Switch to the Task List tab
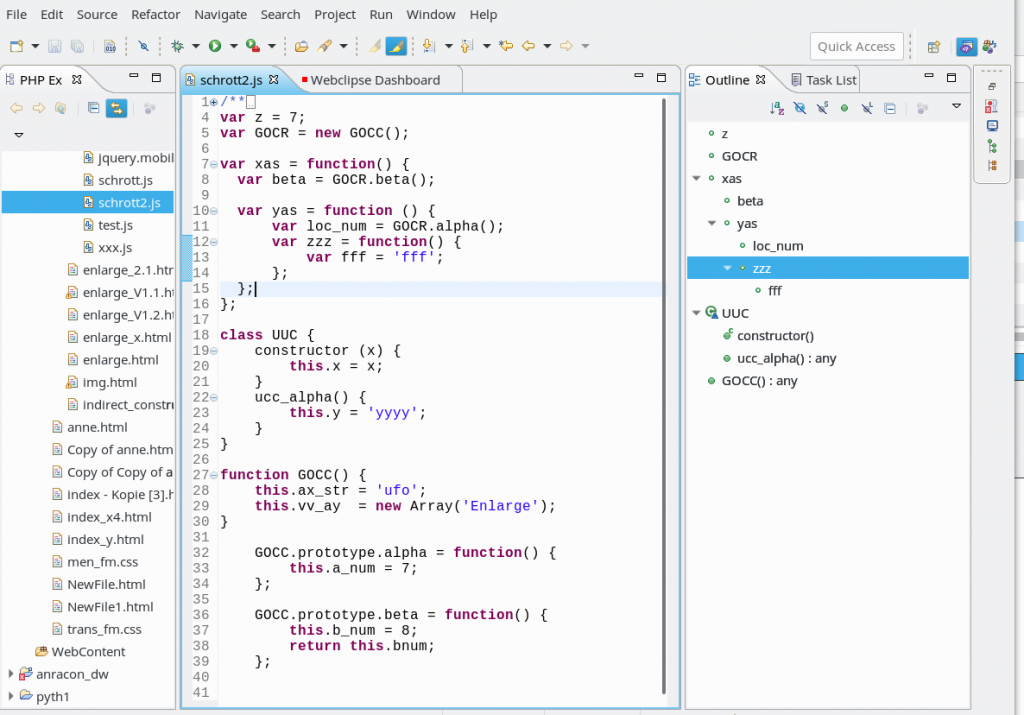Screen dimensions: 1024x715 pos(830,80)
